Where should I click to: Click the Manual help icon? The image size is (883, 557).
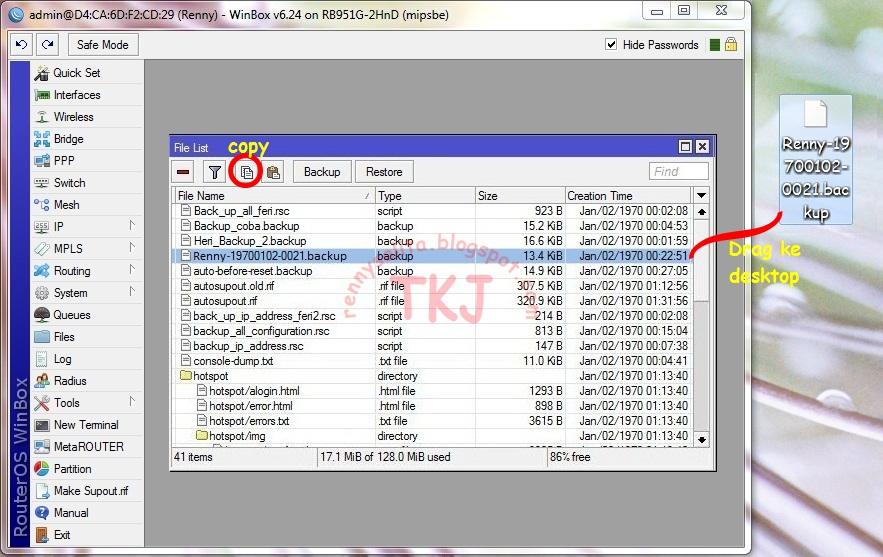[42, 513]
